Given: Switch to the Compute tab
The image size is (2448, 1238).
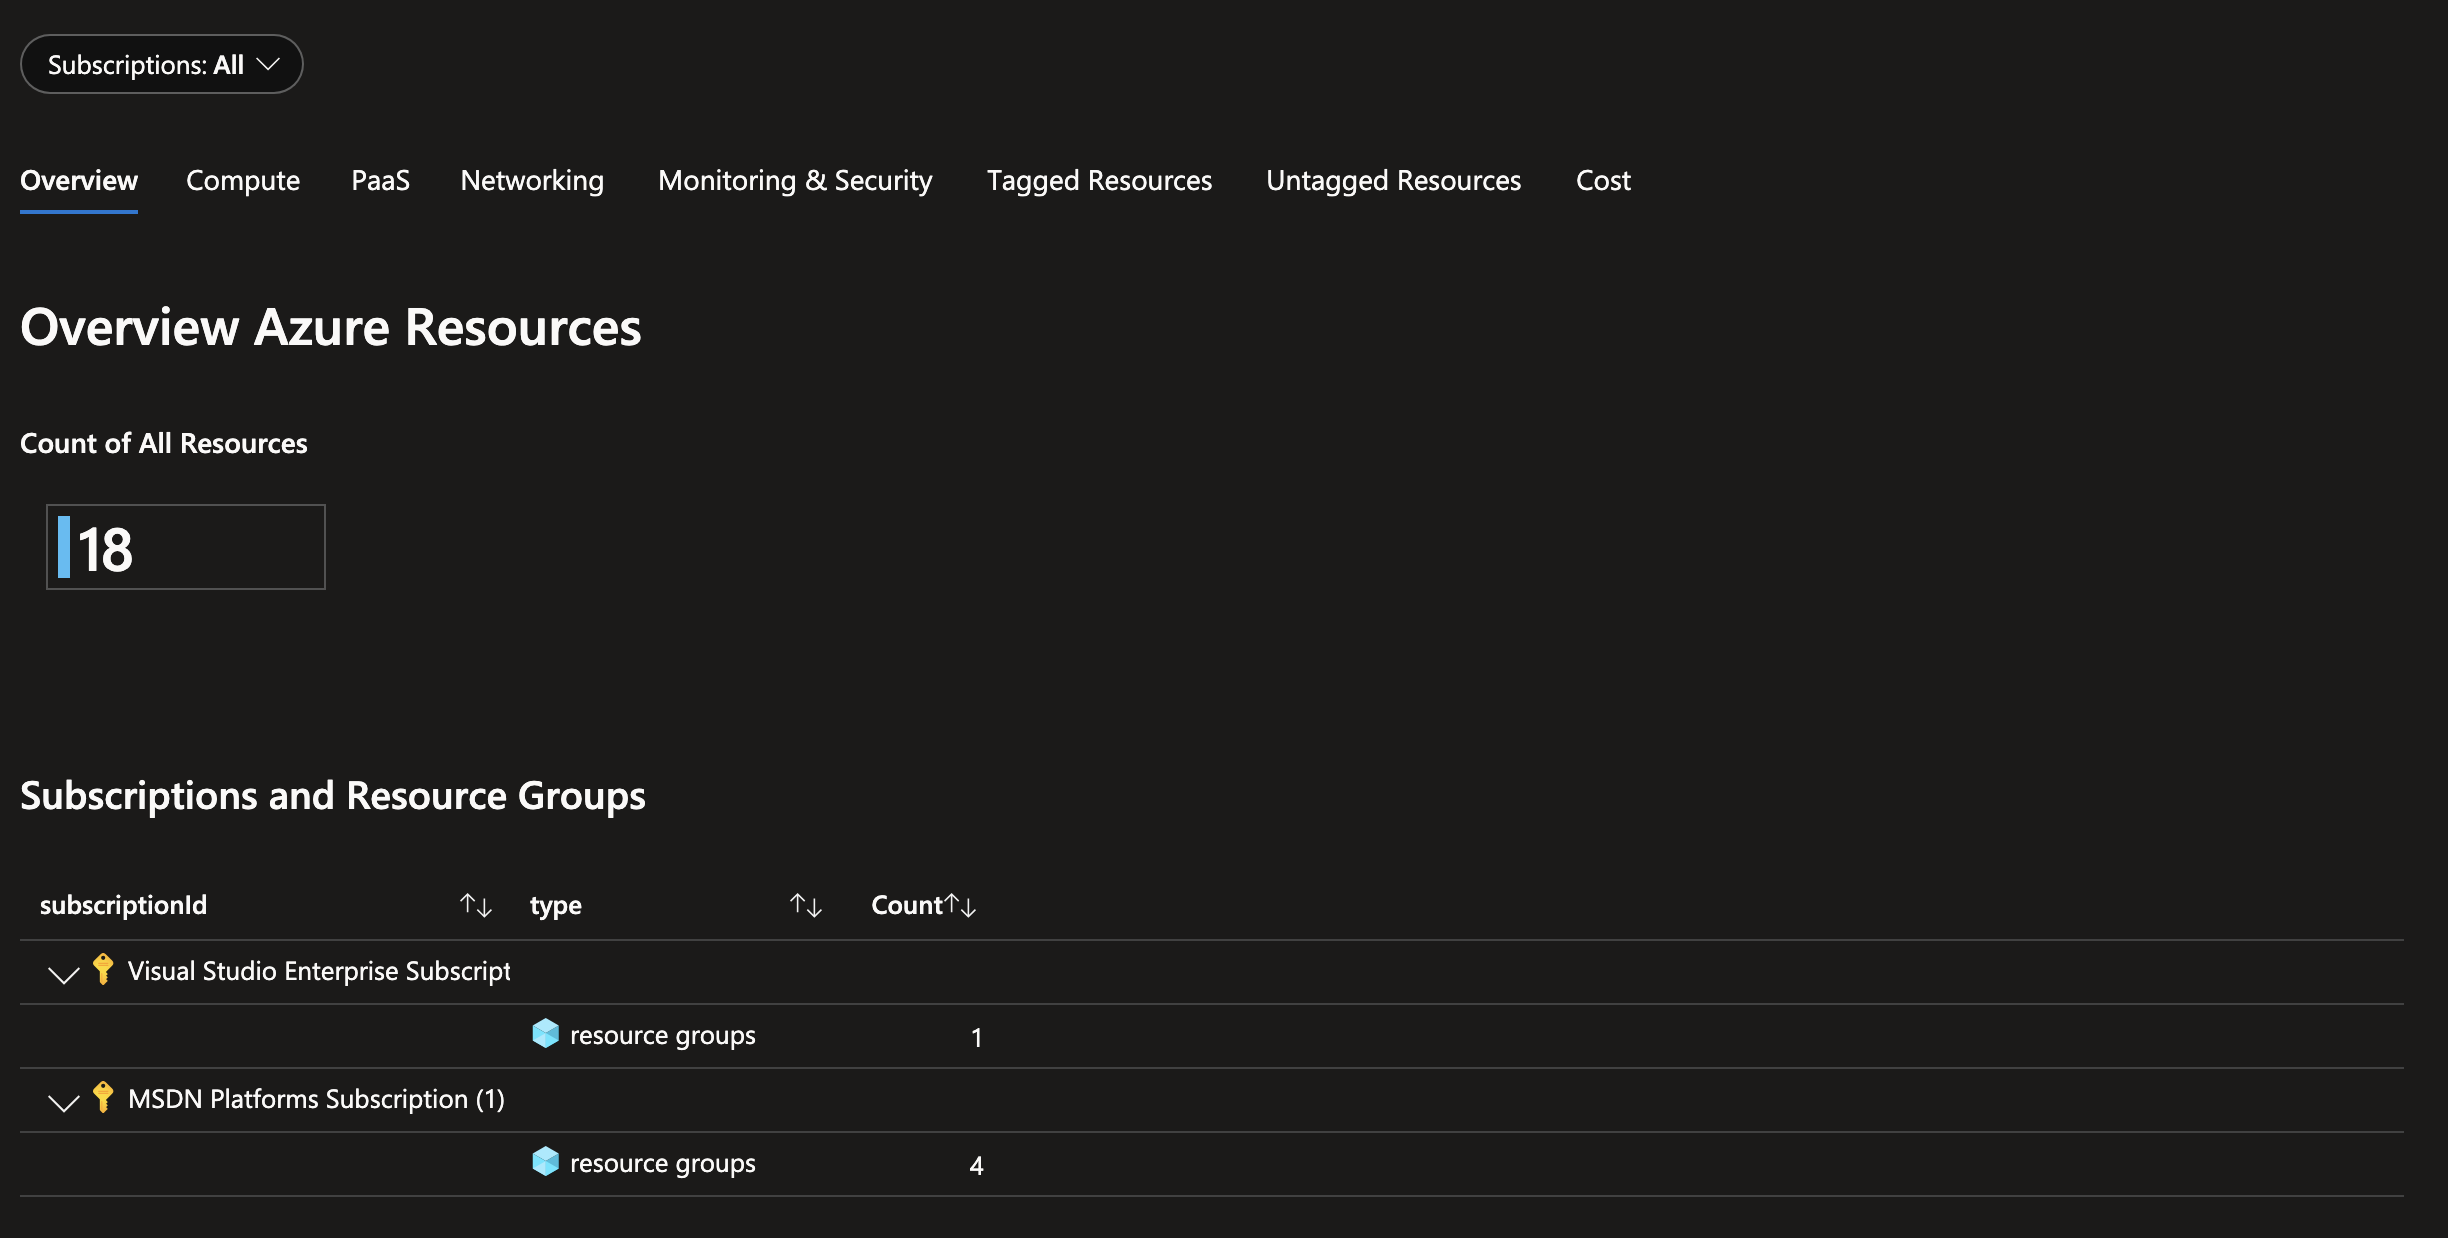Looking at the screenshot, I should coord(243,181).
